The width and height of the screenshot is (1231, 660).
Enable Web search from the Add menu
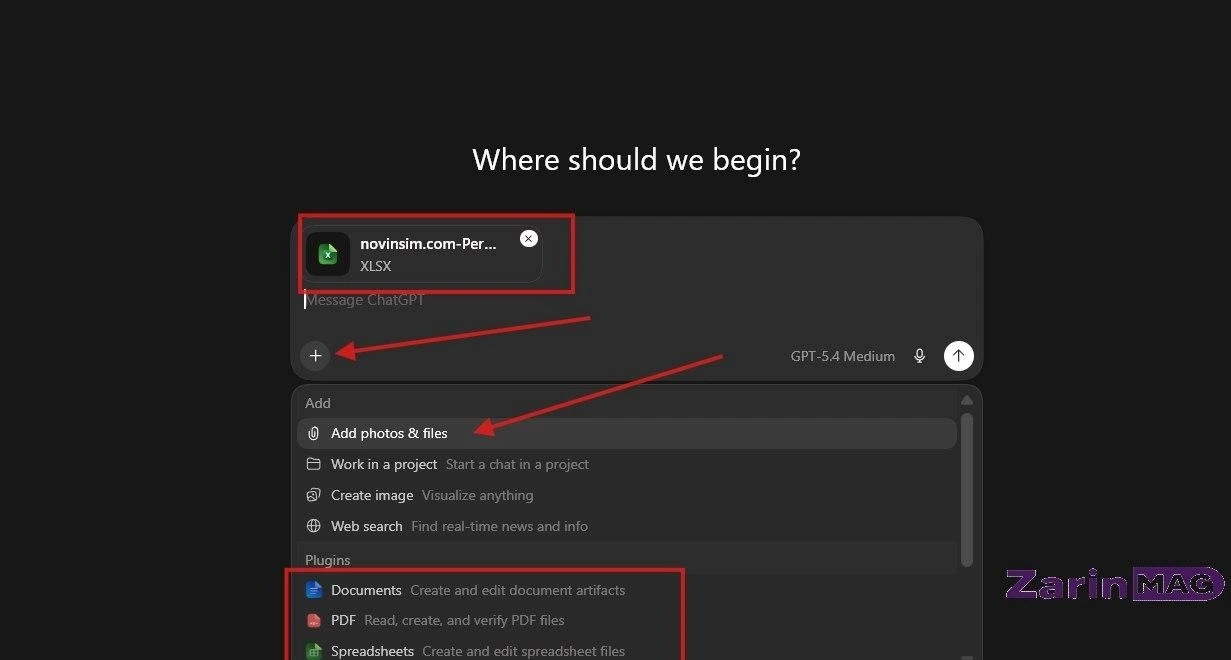tap(627, 526)
